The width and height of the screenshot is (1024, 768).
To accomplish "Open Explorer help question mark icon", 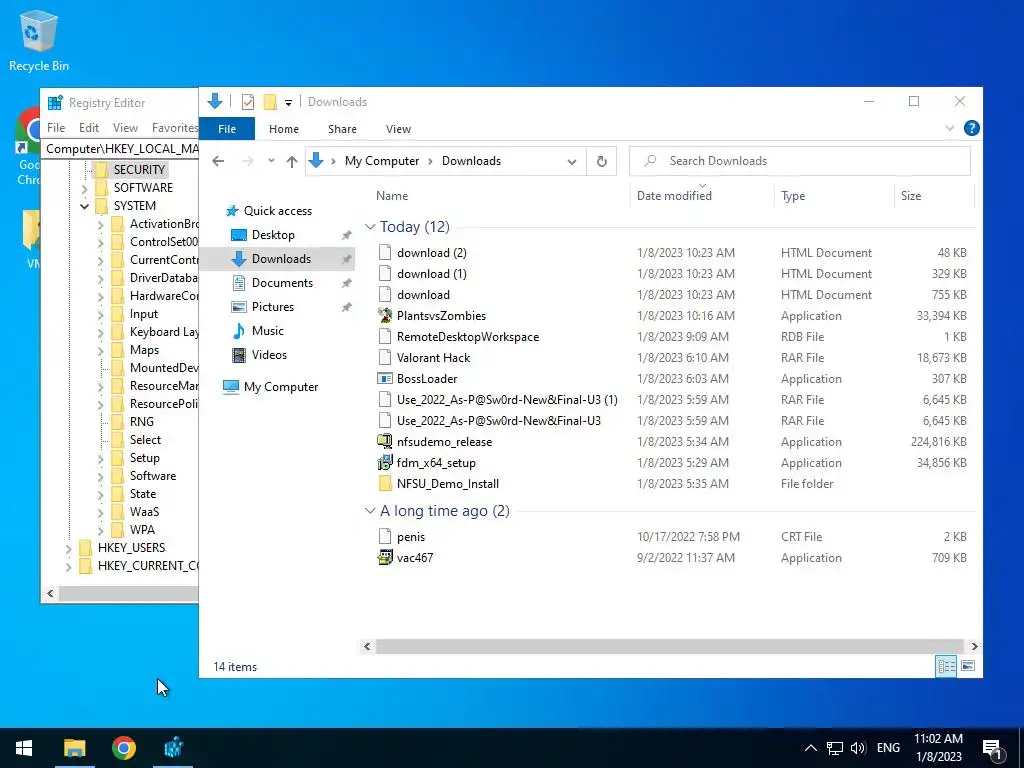I will 971,129.
